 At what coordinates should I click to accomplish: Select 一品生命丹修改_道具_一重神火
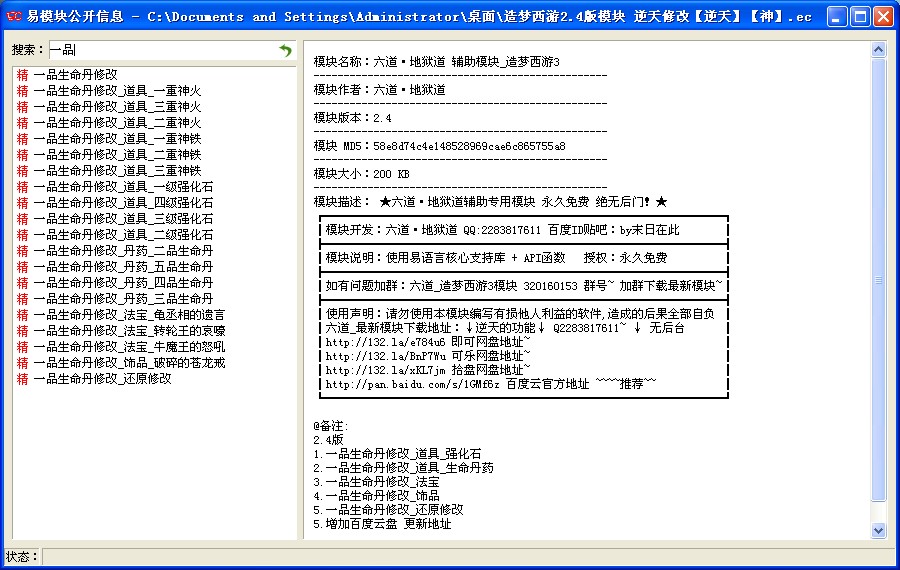(117, 91)
